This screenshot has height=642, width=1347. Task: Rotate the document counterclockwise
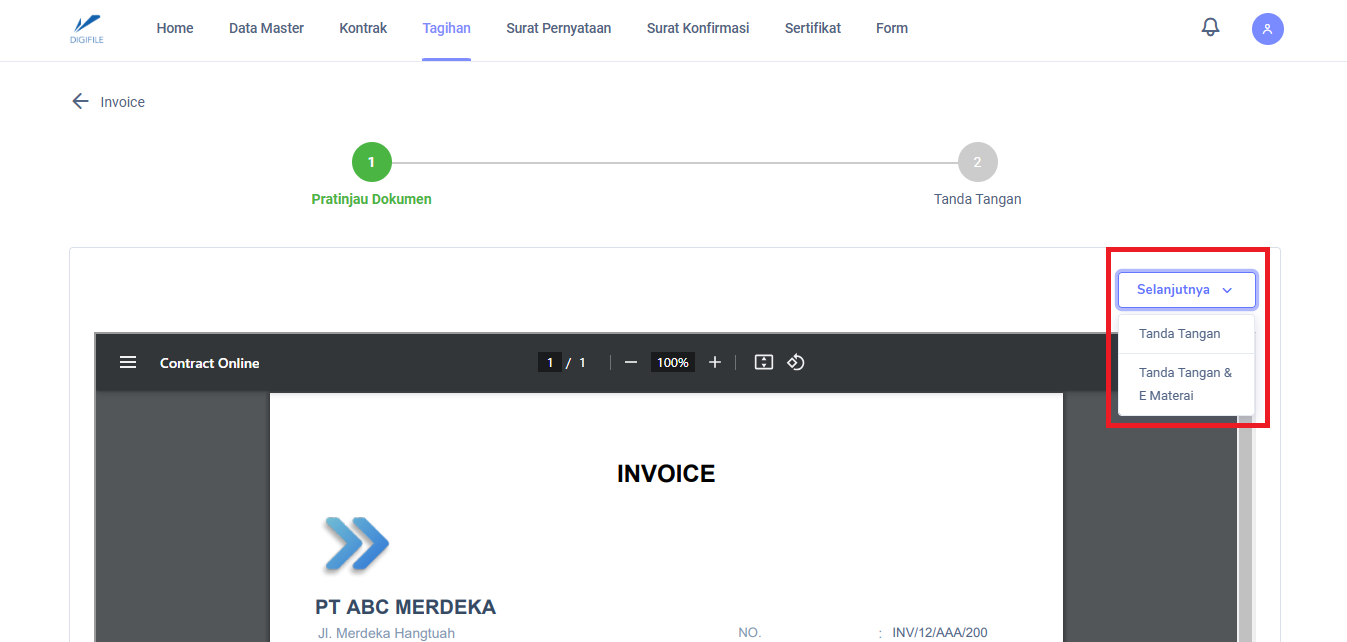(796, 362)
